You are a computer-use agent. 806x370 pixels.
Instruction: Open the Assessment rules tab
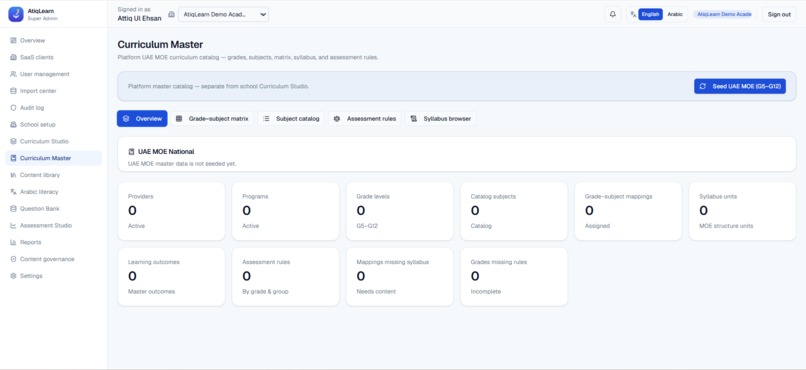(365, 119)
